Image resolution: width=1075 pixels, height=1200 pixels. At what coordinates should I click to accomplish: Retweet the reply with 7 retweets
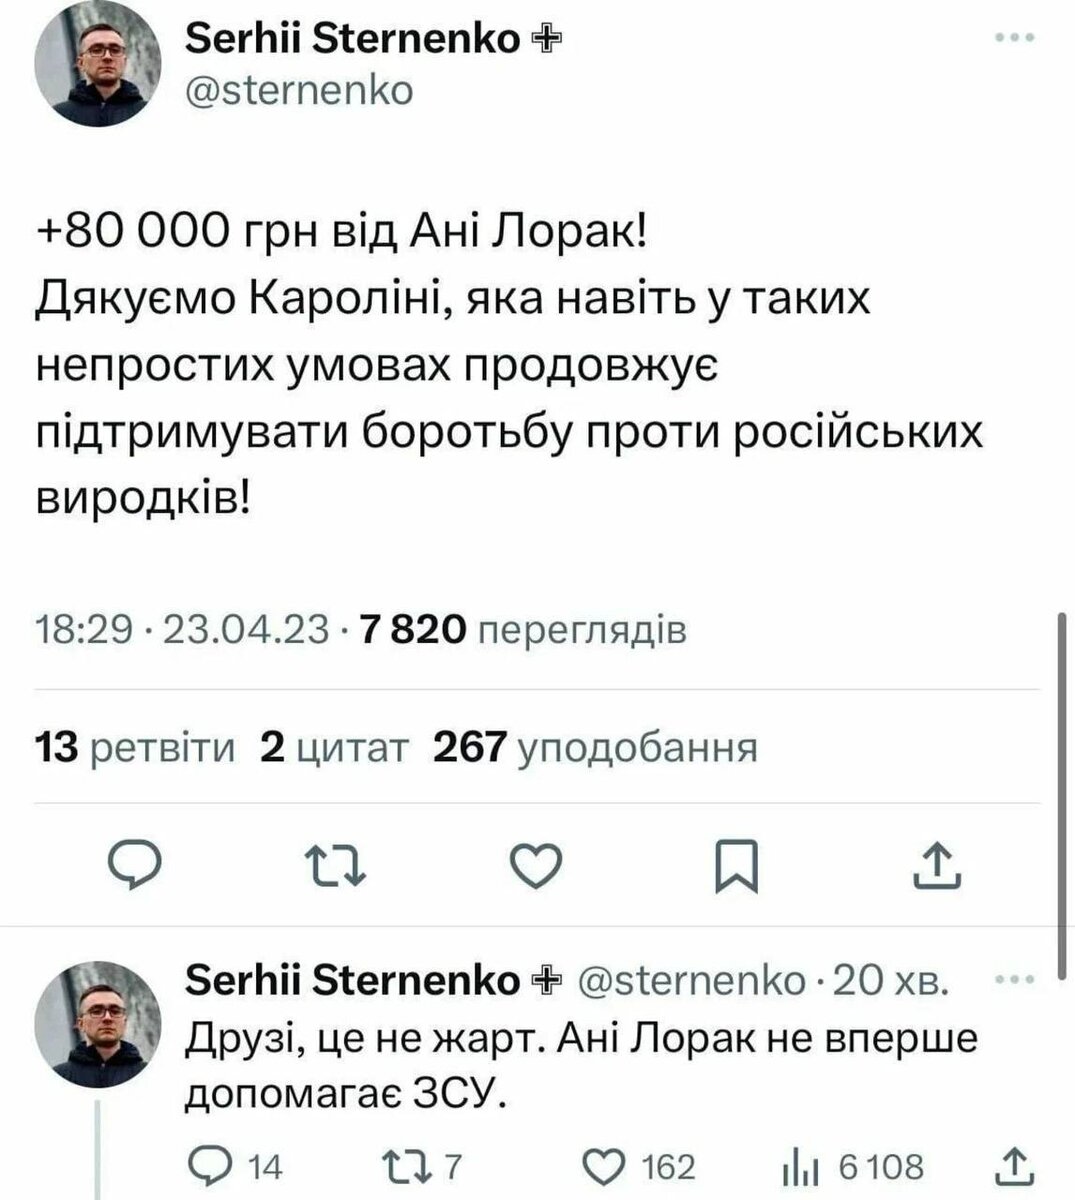pos(420,1166)
